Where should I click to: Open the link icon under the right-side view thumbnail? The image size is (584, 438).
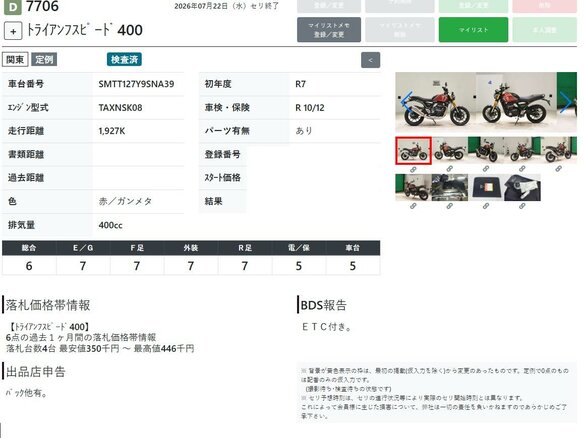tap(450, 169)
